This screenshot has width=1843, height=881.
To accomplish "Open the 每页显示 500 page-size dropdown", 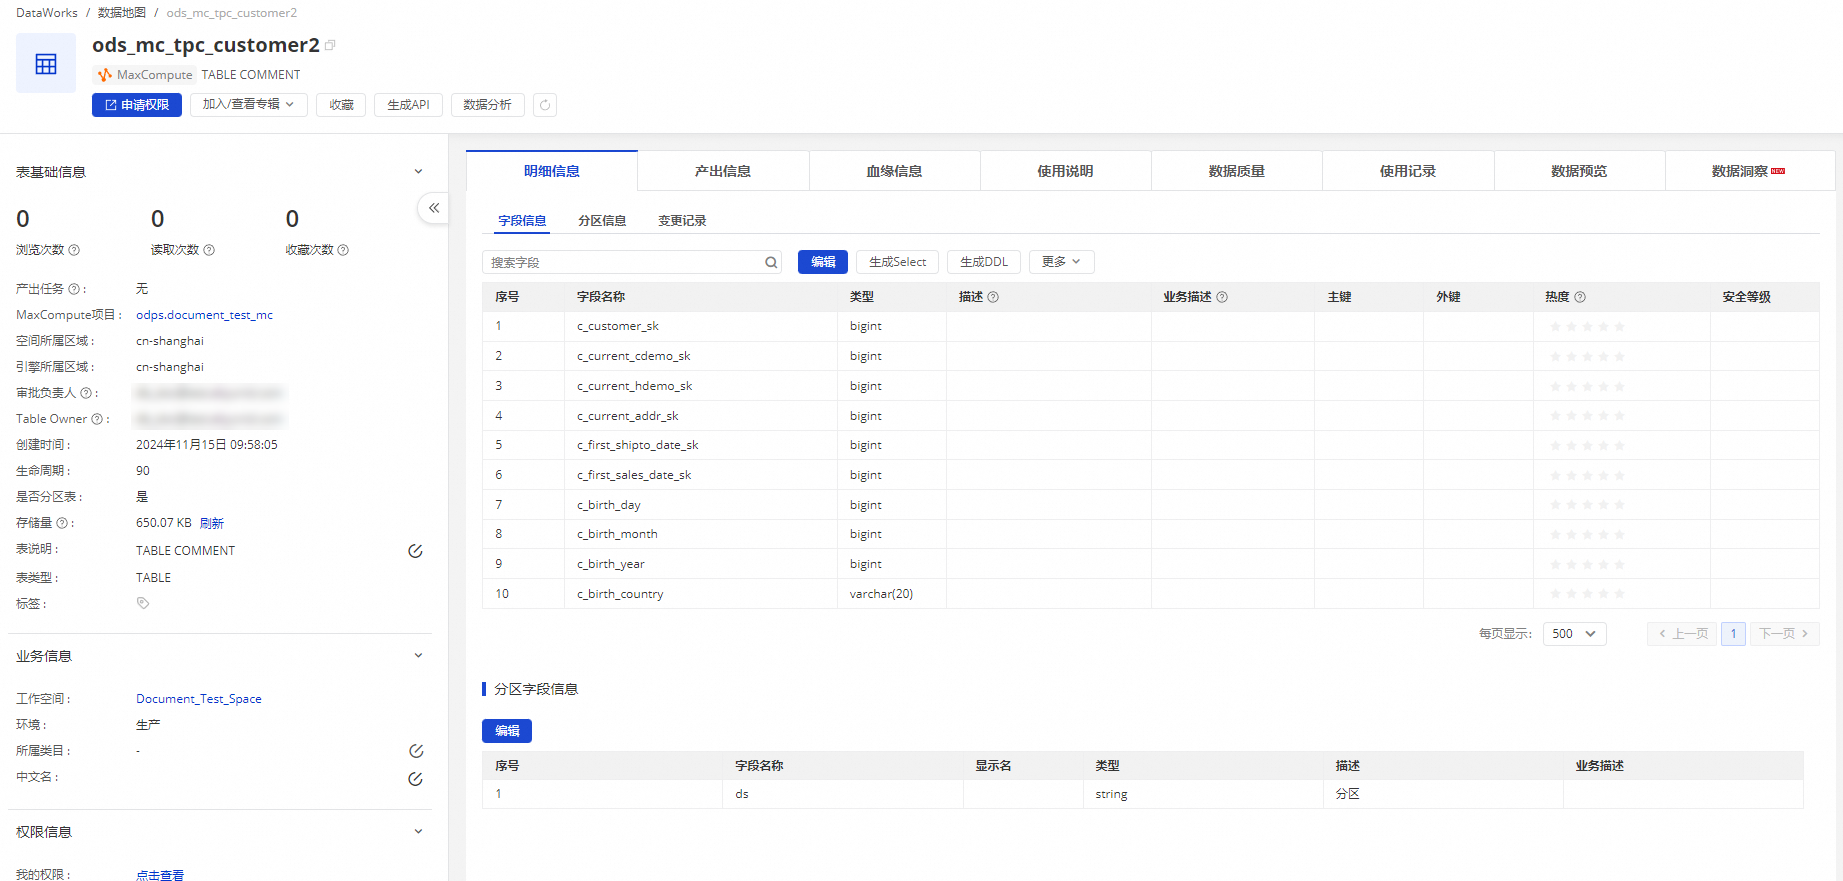I will pyautogui.click(x=1575, y=634).
